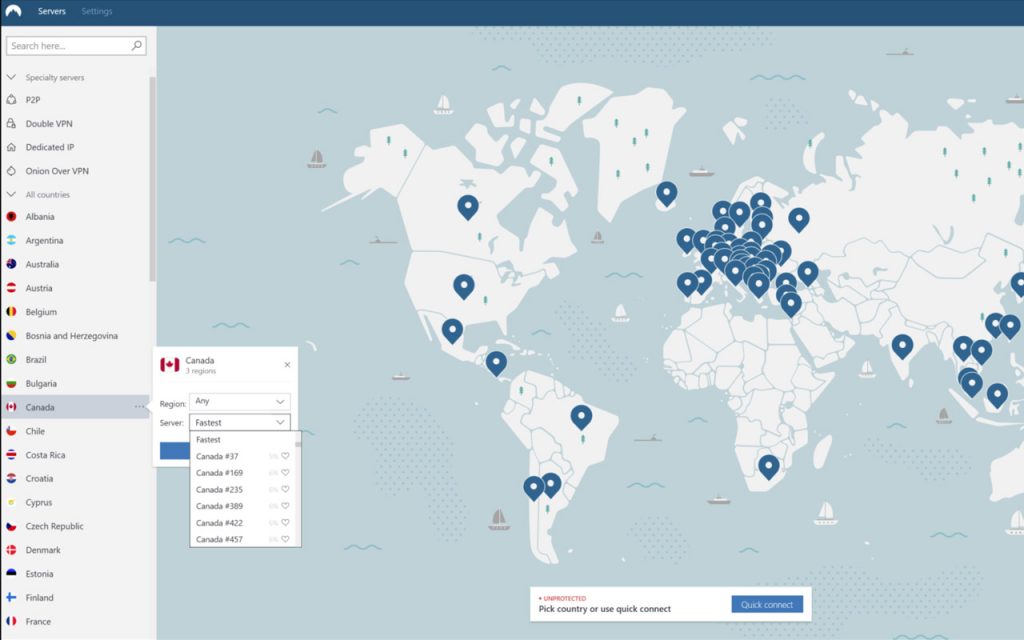
Task: Choose the Onion Over VPN specialty server
Action: [x=57, y=171]
